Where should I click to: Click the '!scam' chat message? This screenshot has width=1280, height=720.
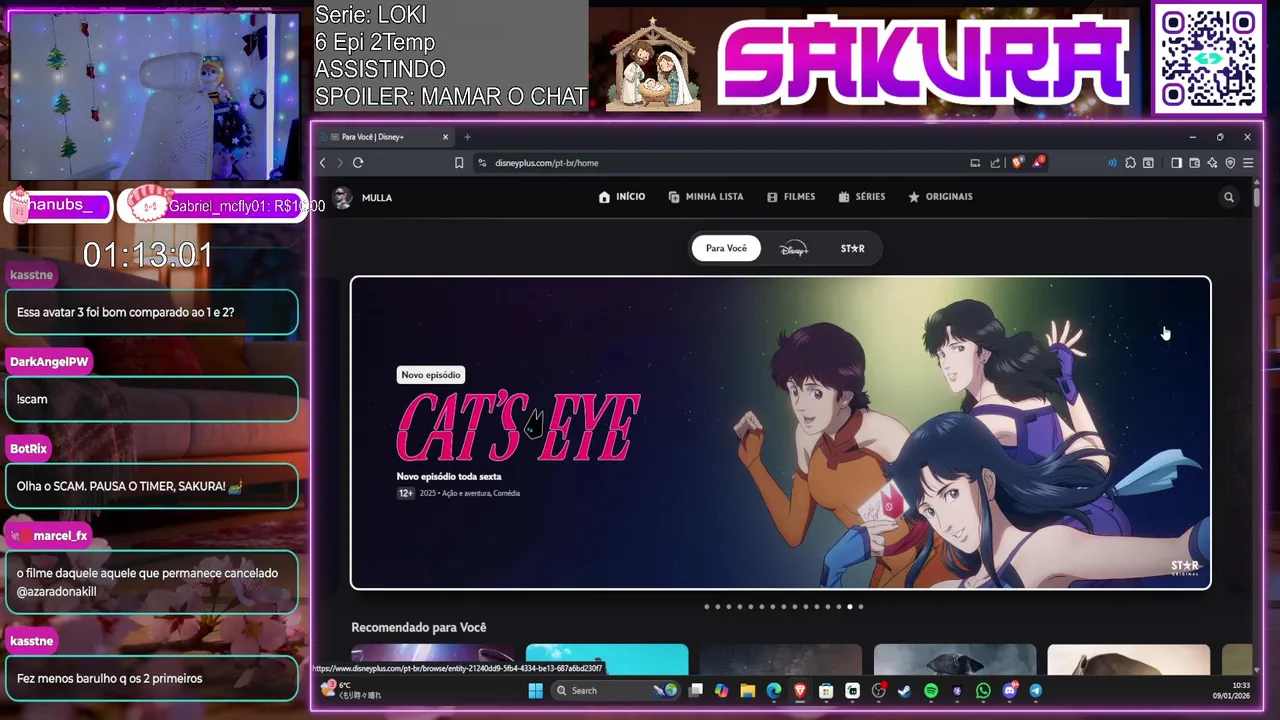coord(152,399)
